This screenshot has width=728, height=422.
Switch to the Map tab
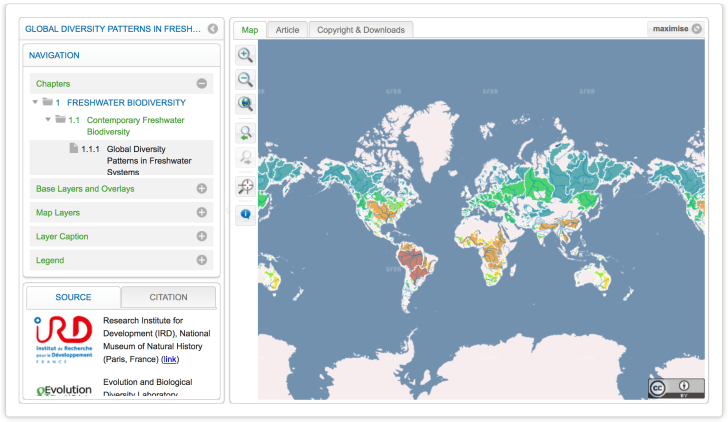(250, 30)
